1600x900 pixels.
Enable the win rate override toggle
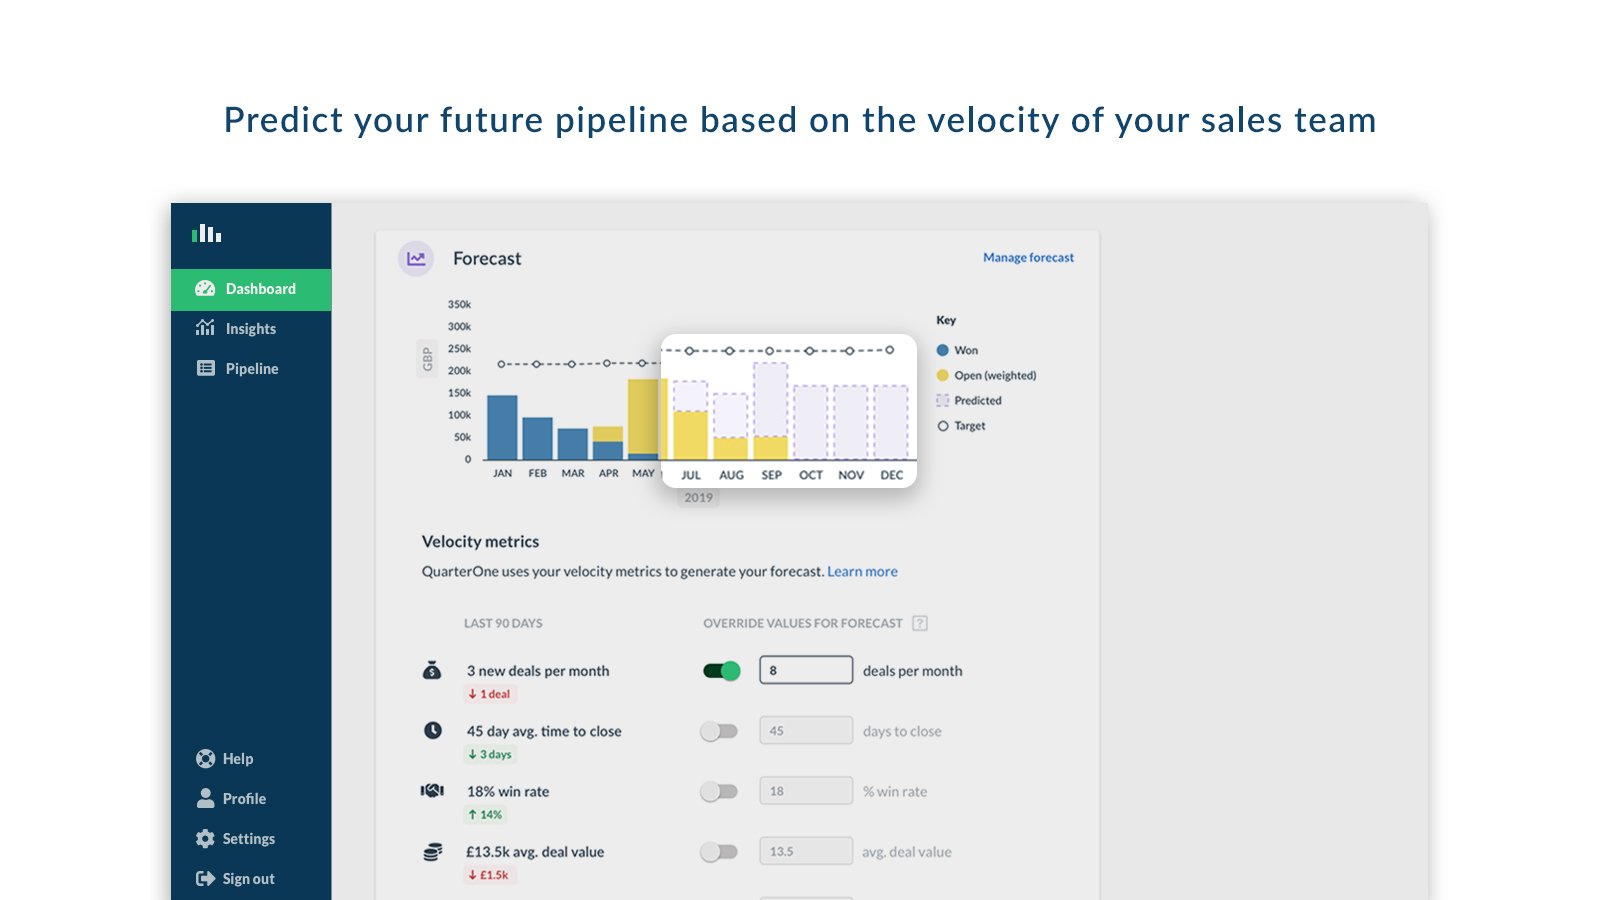click(x=719, y=790)
